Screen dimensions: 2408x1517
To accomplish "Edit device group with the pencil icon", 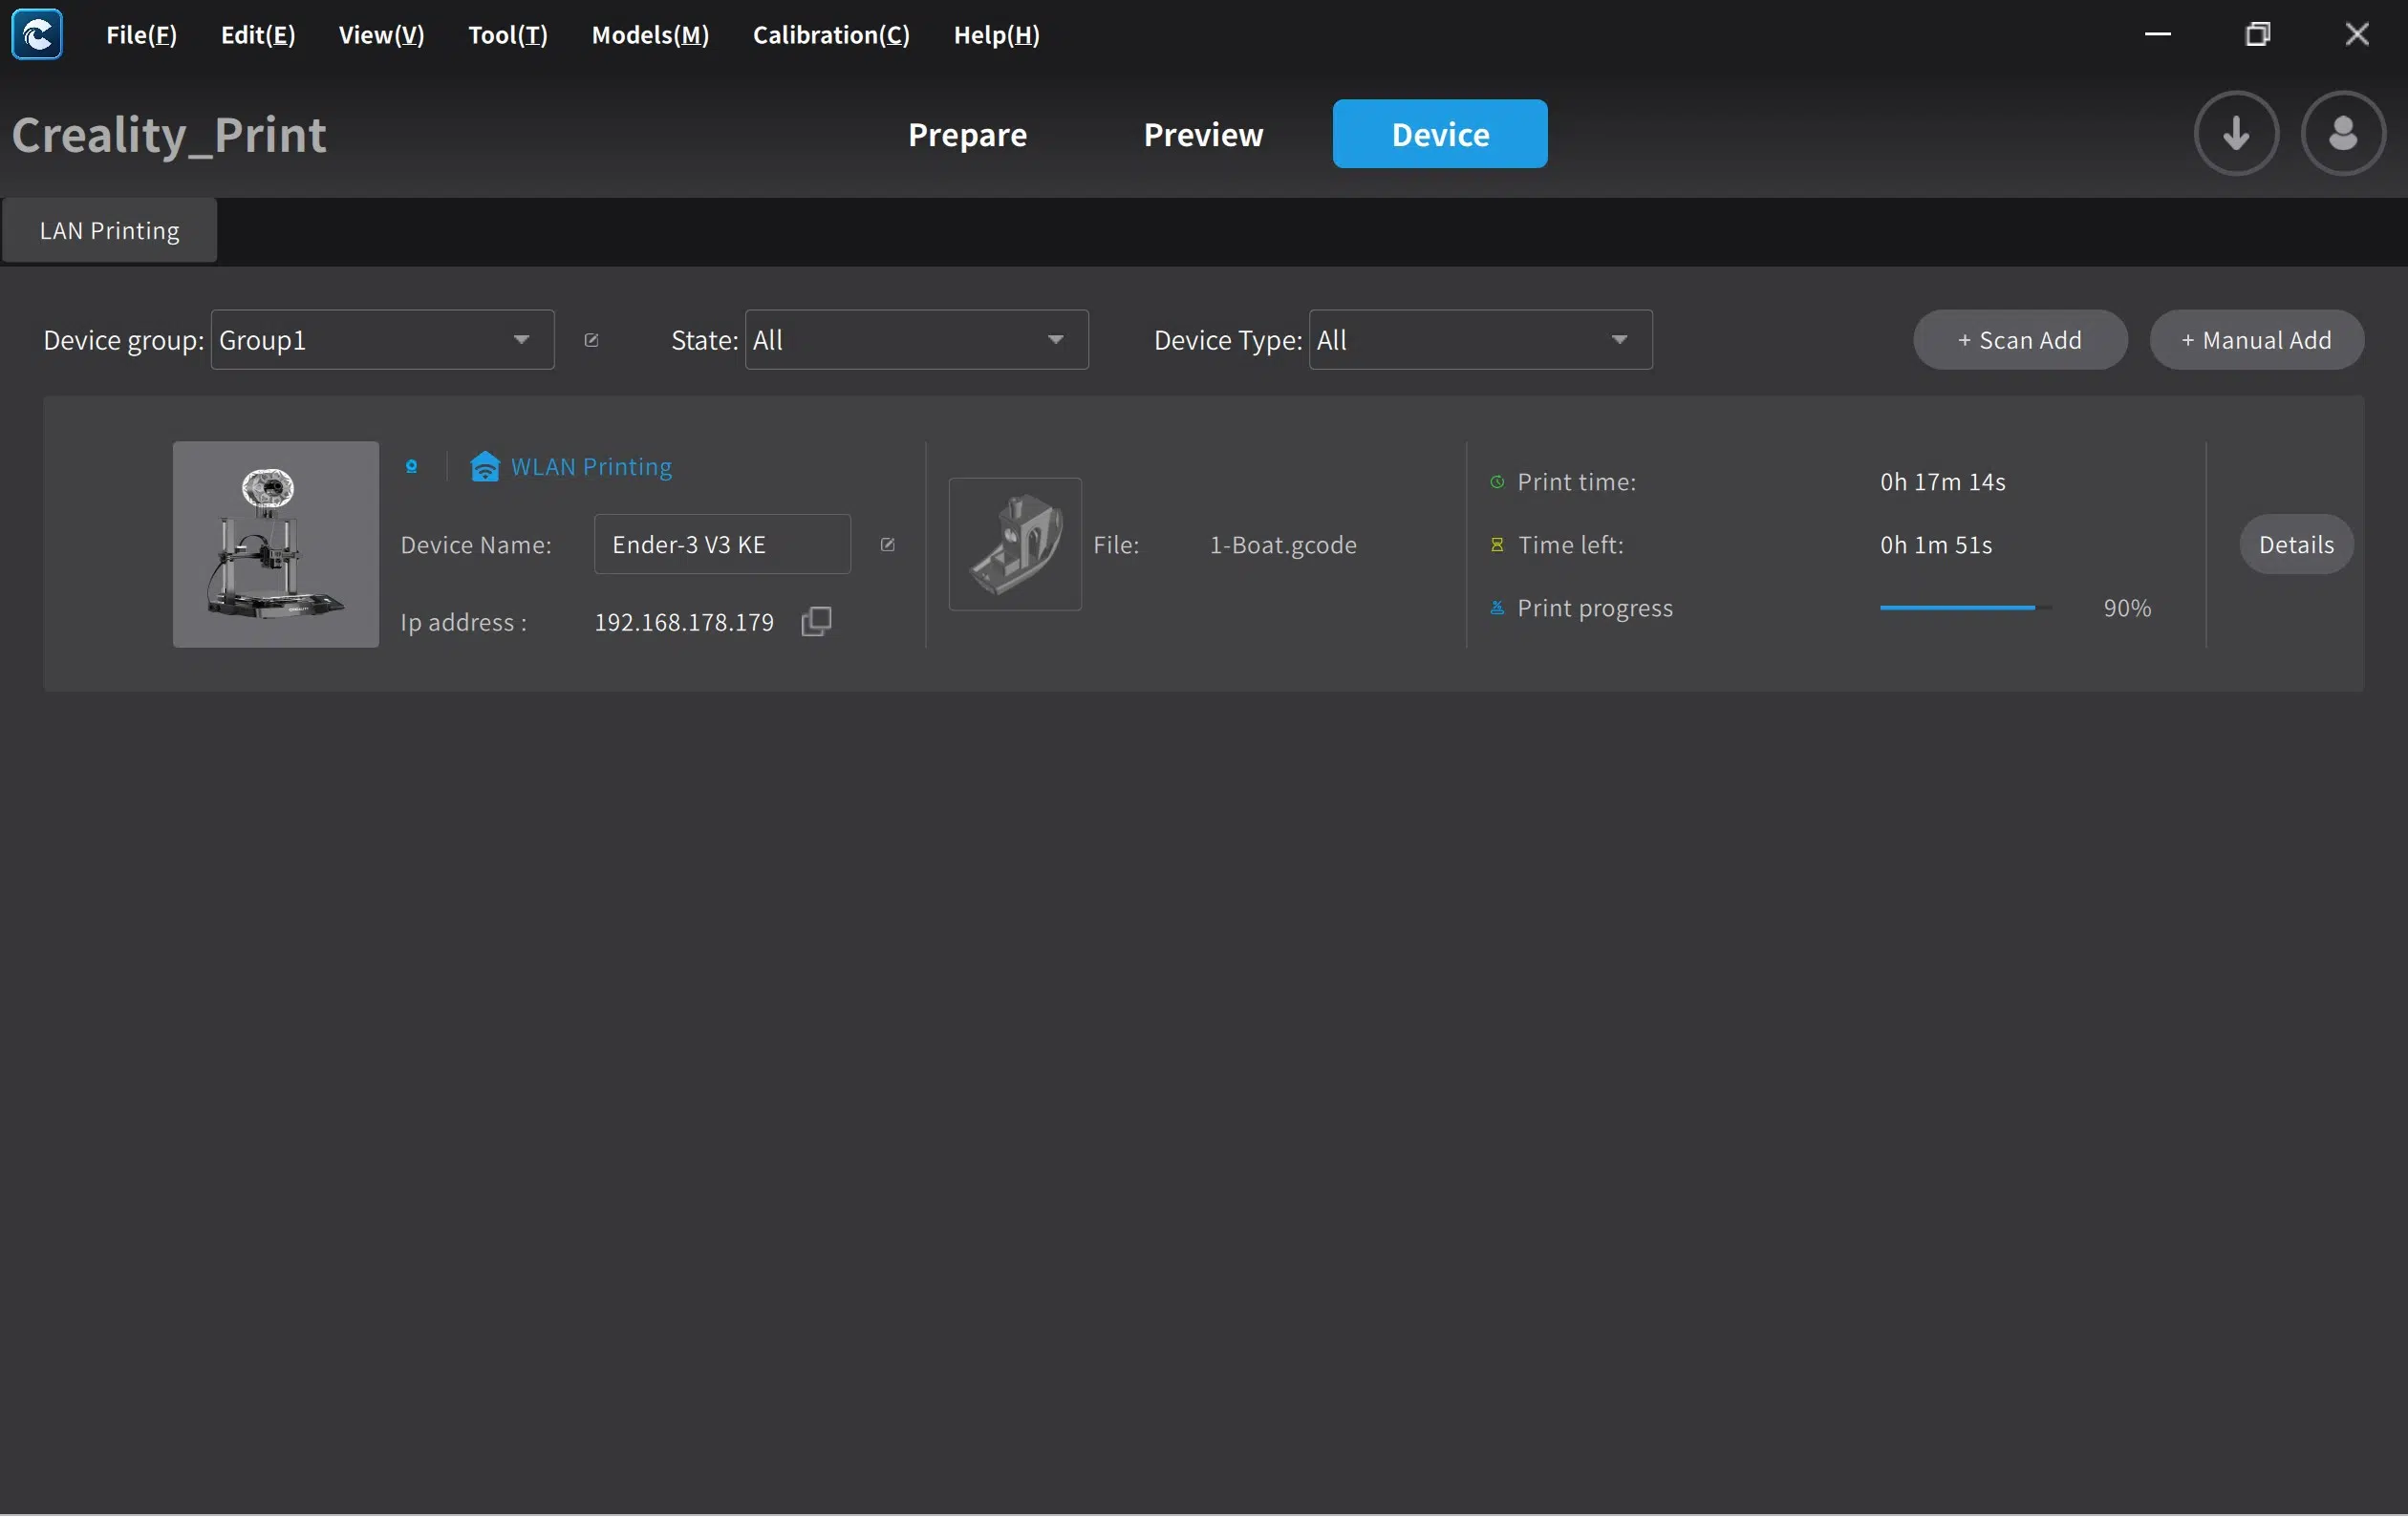I will coord(592,341).
